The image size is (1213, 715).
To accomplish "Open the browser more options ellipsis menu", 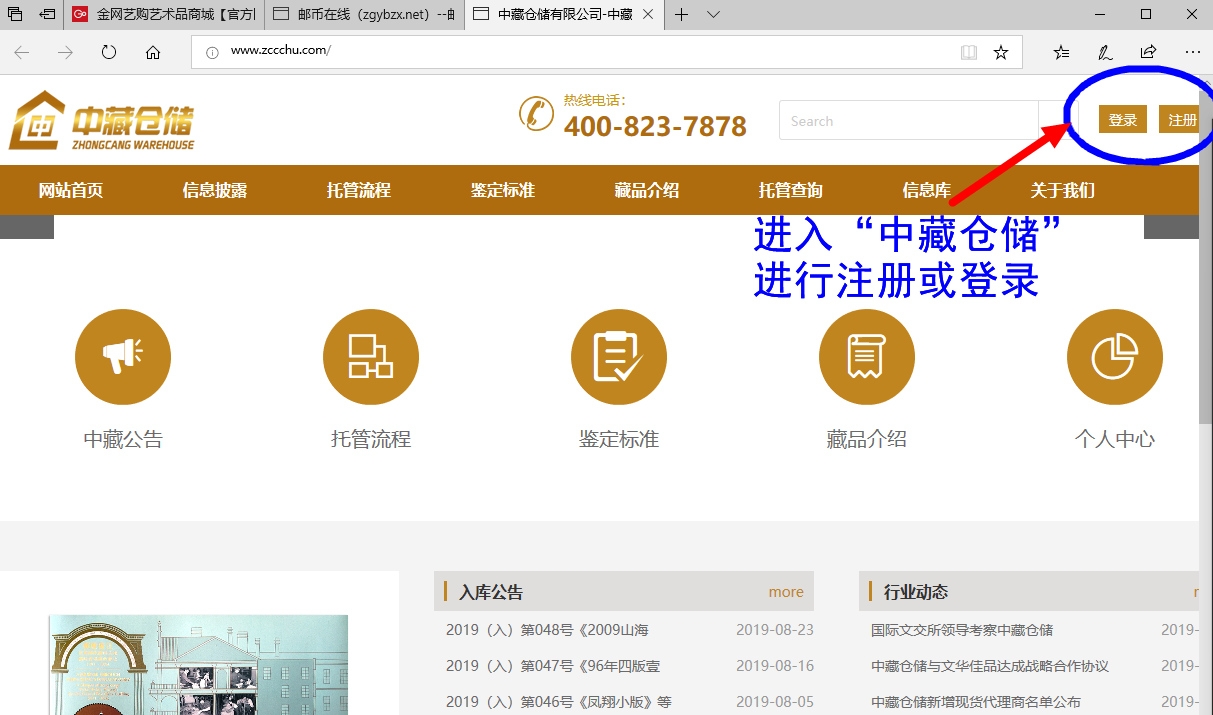I will click(x=1192, y=52).
